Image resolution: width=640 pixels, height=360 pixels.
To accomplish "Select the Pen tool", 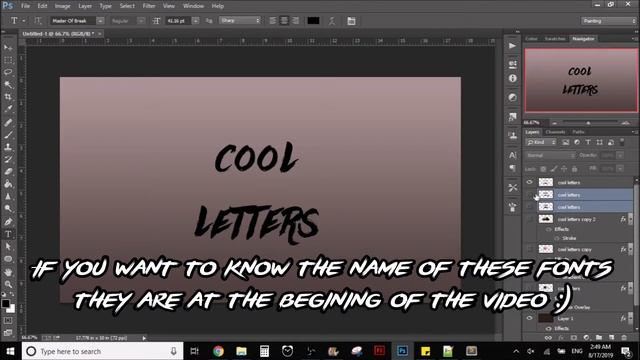I will tap(8, 222).
